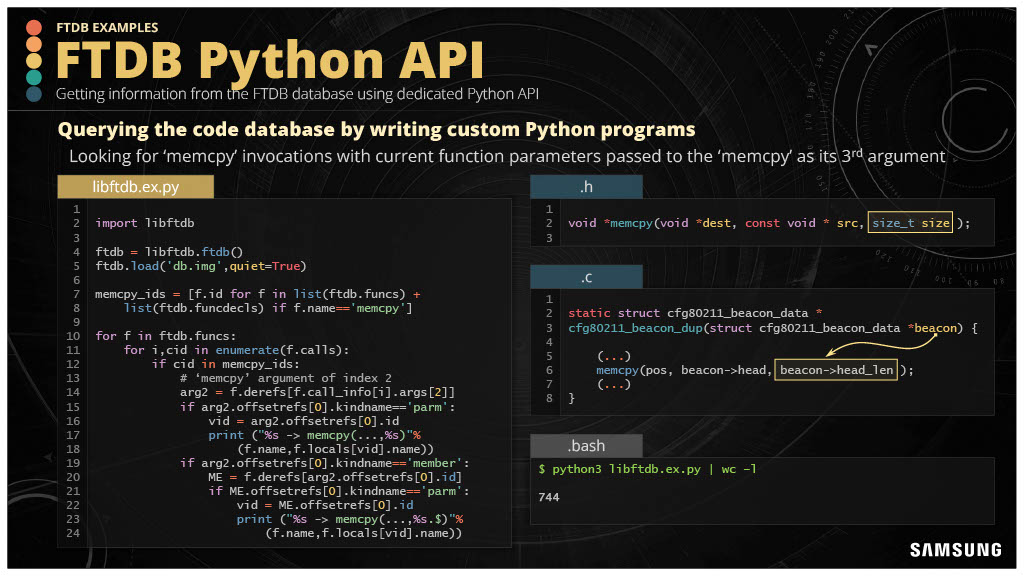1024x576 pixels.
Task: Click the 'for f in ftdb.funcs:' line
Action: 166,336
